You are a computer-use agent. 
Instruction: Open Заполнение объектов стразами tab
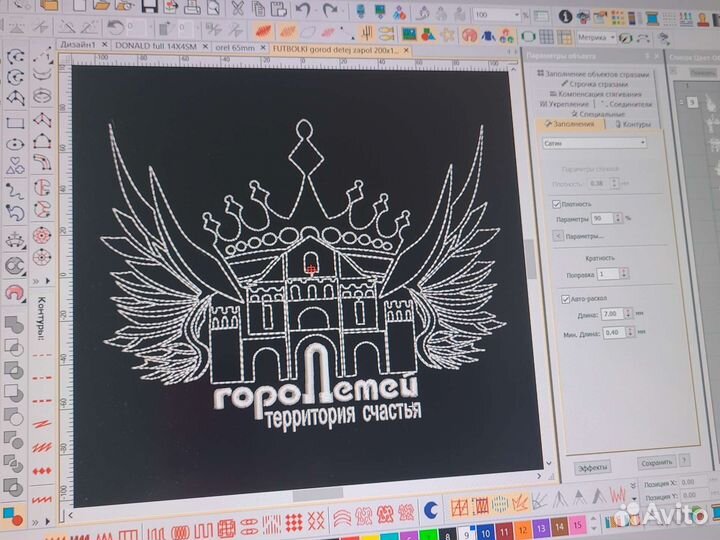click(593, 74)
